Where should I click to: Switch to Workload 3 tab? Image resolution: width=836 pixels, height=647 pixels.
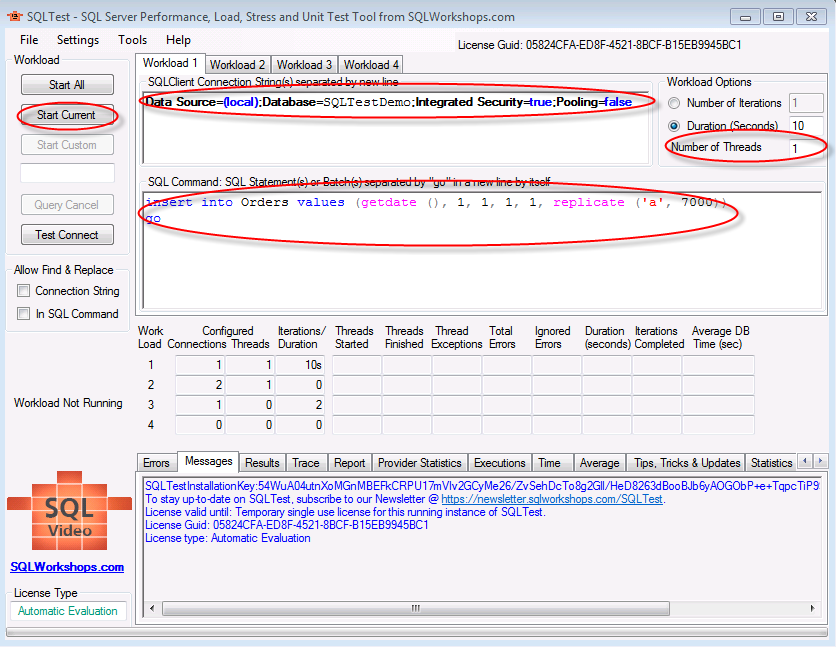[304, 65]
